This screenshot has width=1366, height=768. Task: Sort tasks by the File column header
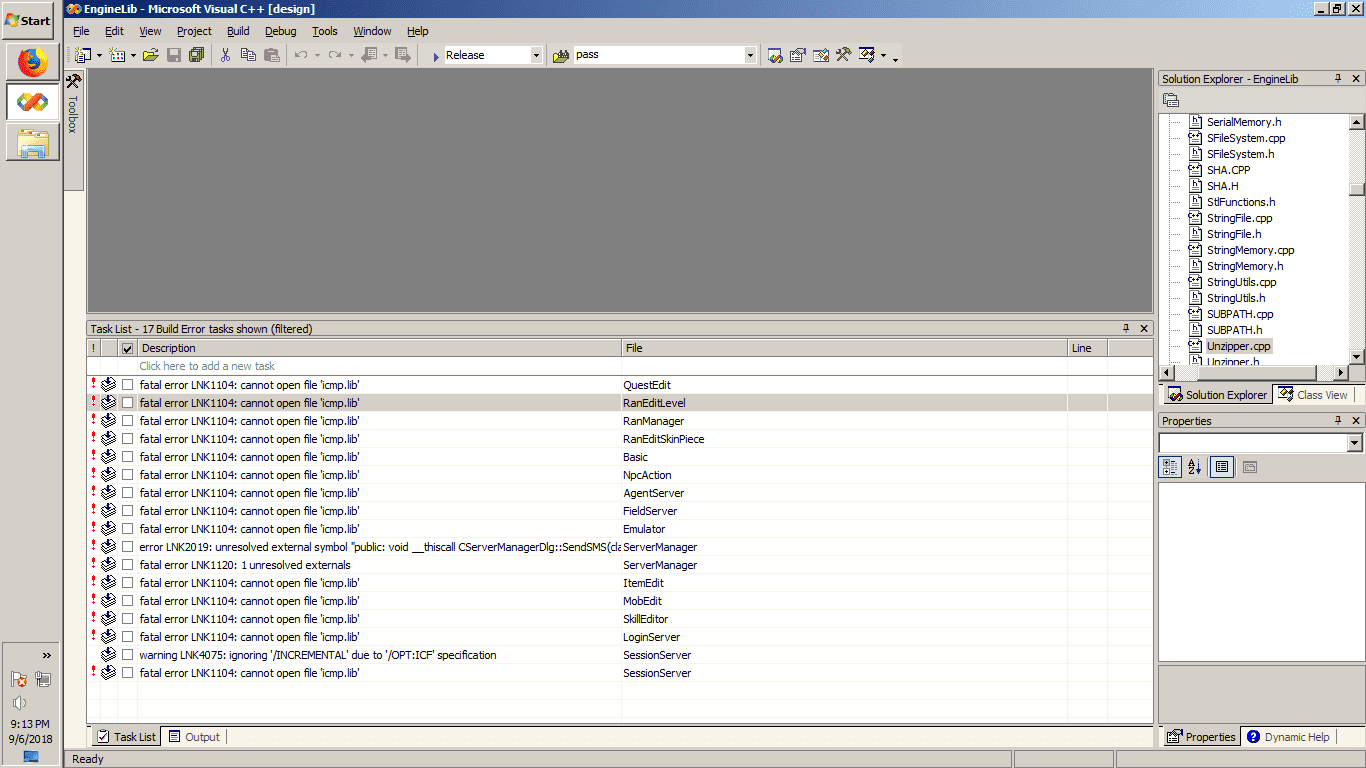844,348
